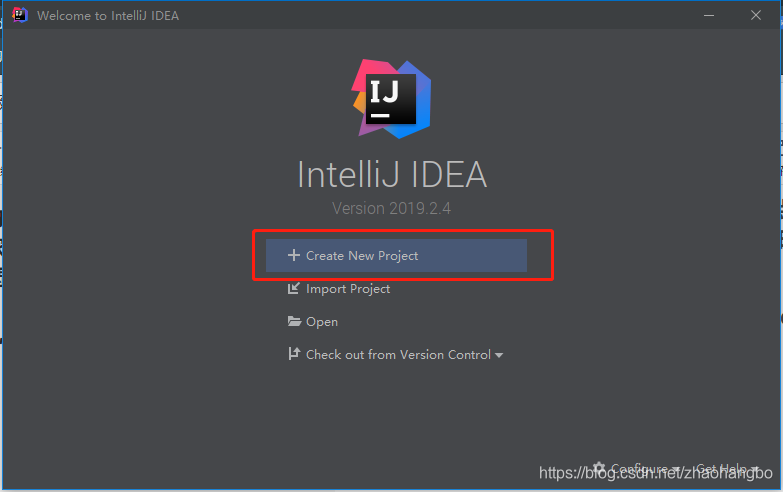Click the plus icon beside Create New Project

point(294,255)
